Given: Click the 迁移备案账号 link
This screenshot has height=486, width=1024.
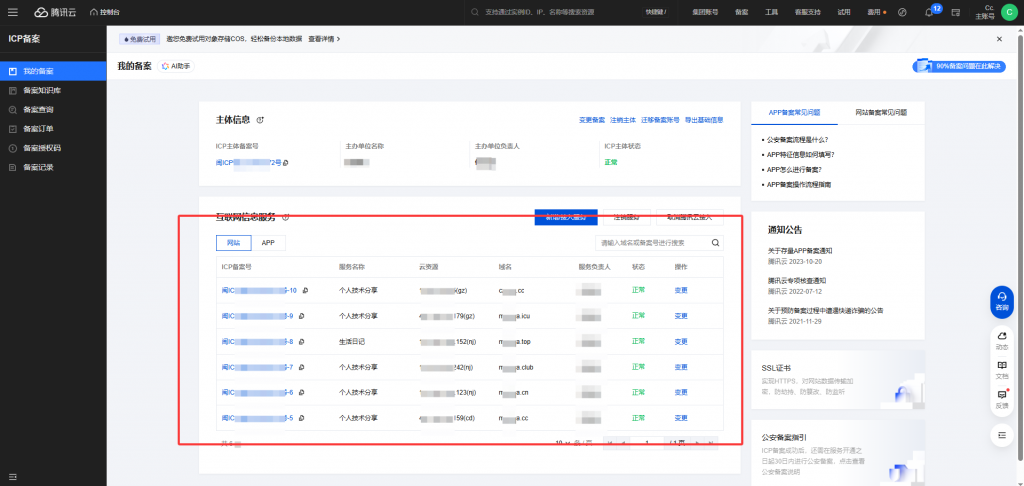Looking at the screenshot, I should click(x=660, y=120).
